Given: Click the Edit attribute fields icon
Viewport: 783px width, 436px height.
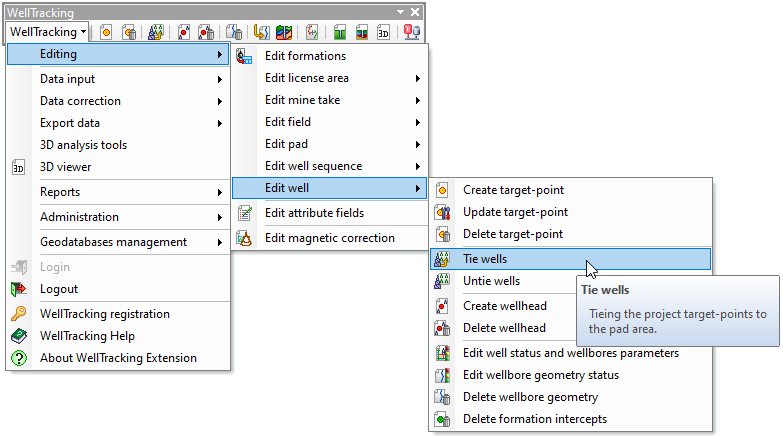Looking at the screenshot, I should point(244,213).
